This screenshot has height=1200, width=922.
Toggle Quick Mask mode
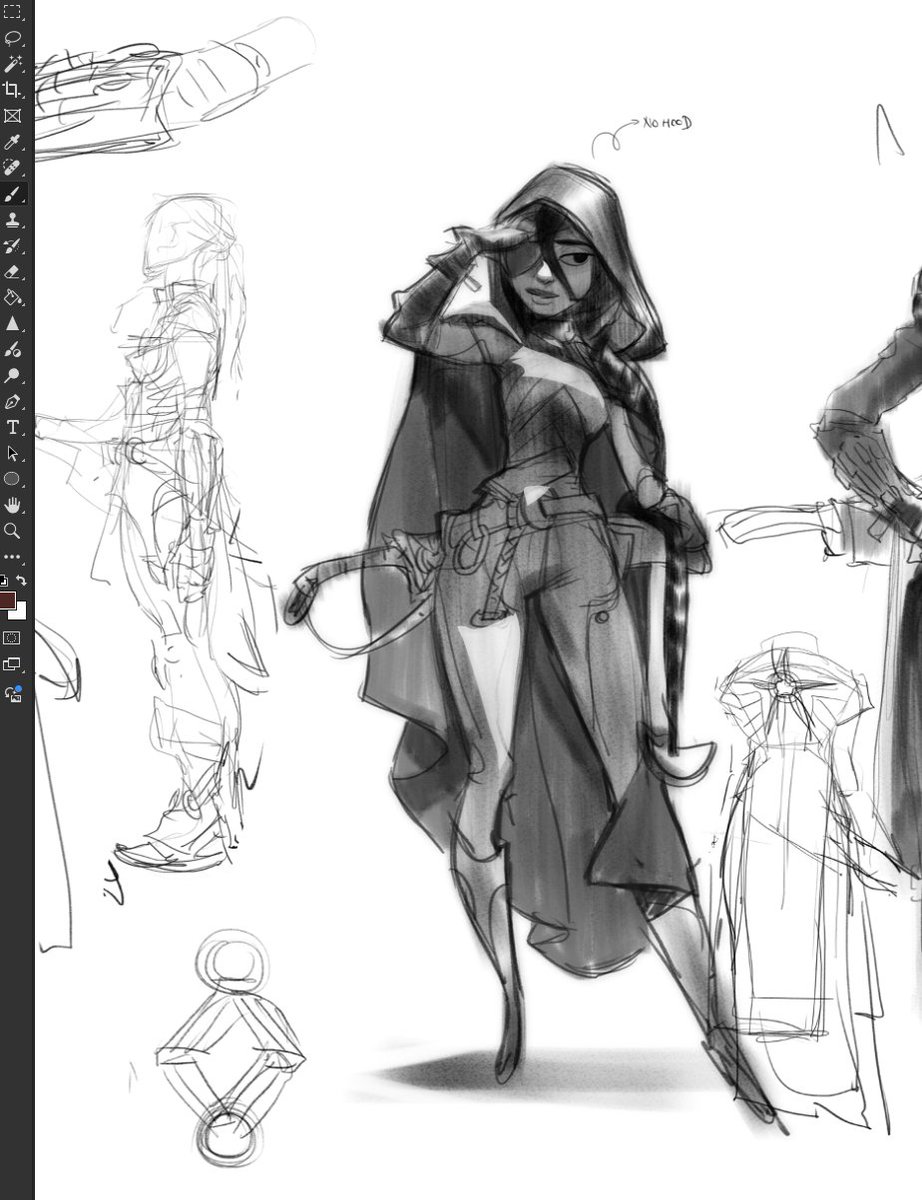(13, 637)
